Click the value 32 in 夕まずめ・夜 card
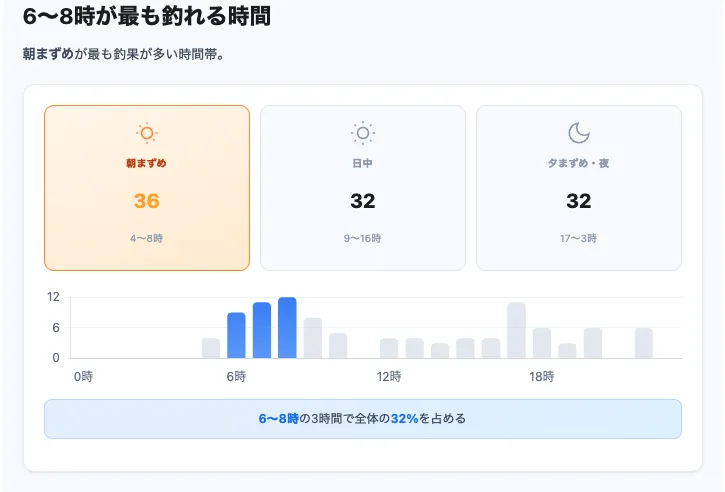Image resolution: width=725 pixels, height=492 pixels. (x=578, y=201)
